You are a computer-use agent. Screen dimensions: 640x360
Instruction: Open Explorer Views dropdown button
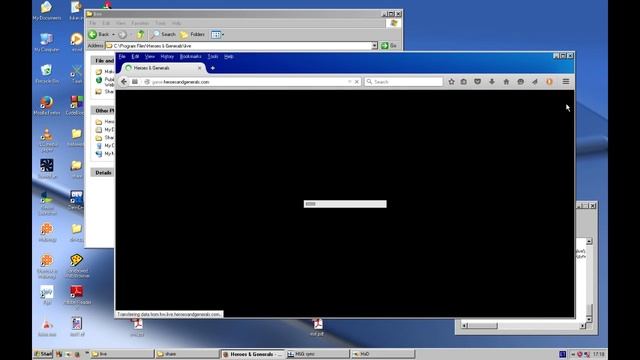pos(218,34)
